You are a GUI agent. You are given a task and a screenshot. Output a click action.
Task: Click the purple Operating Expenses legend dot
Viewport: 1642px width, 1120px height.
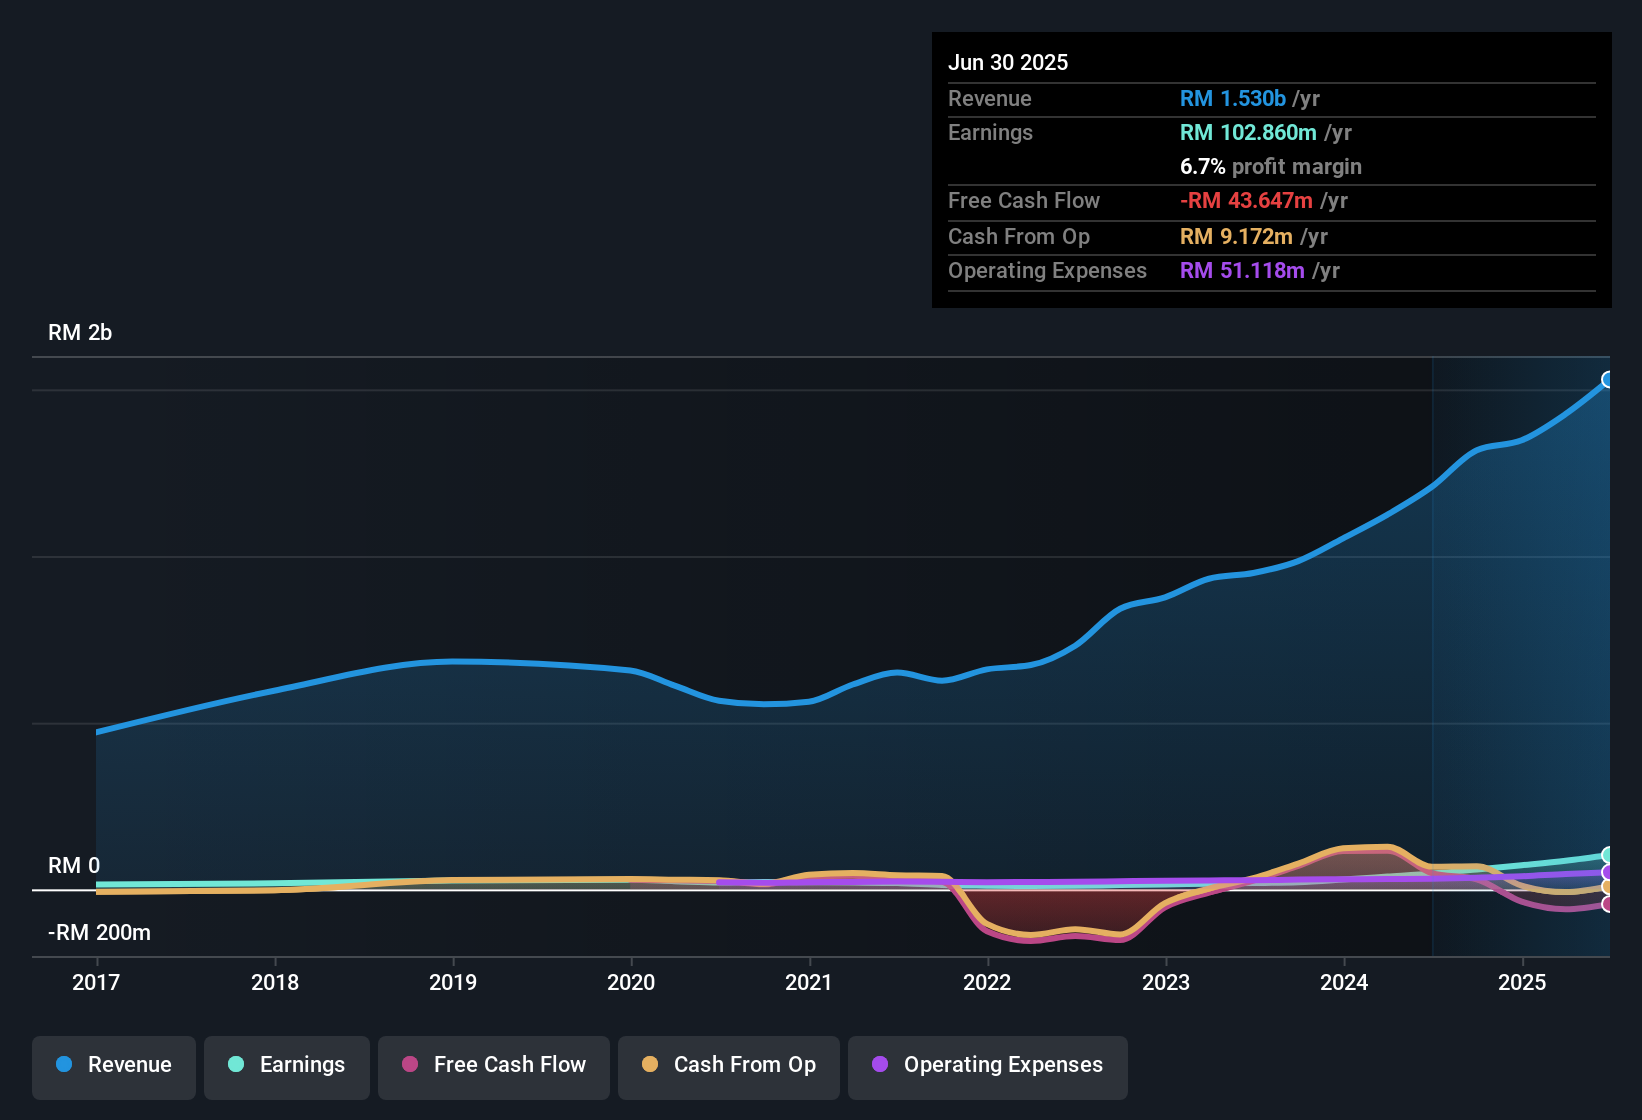(880, 1064)
